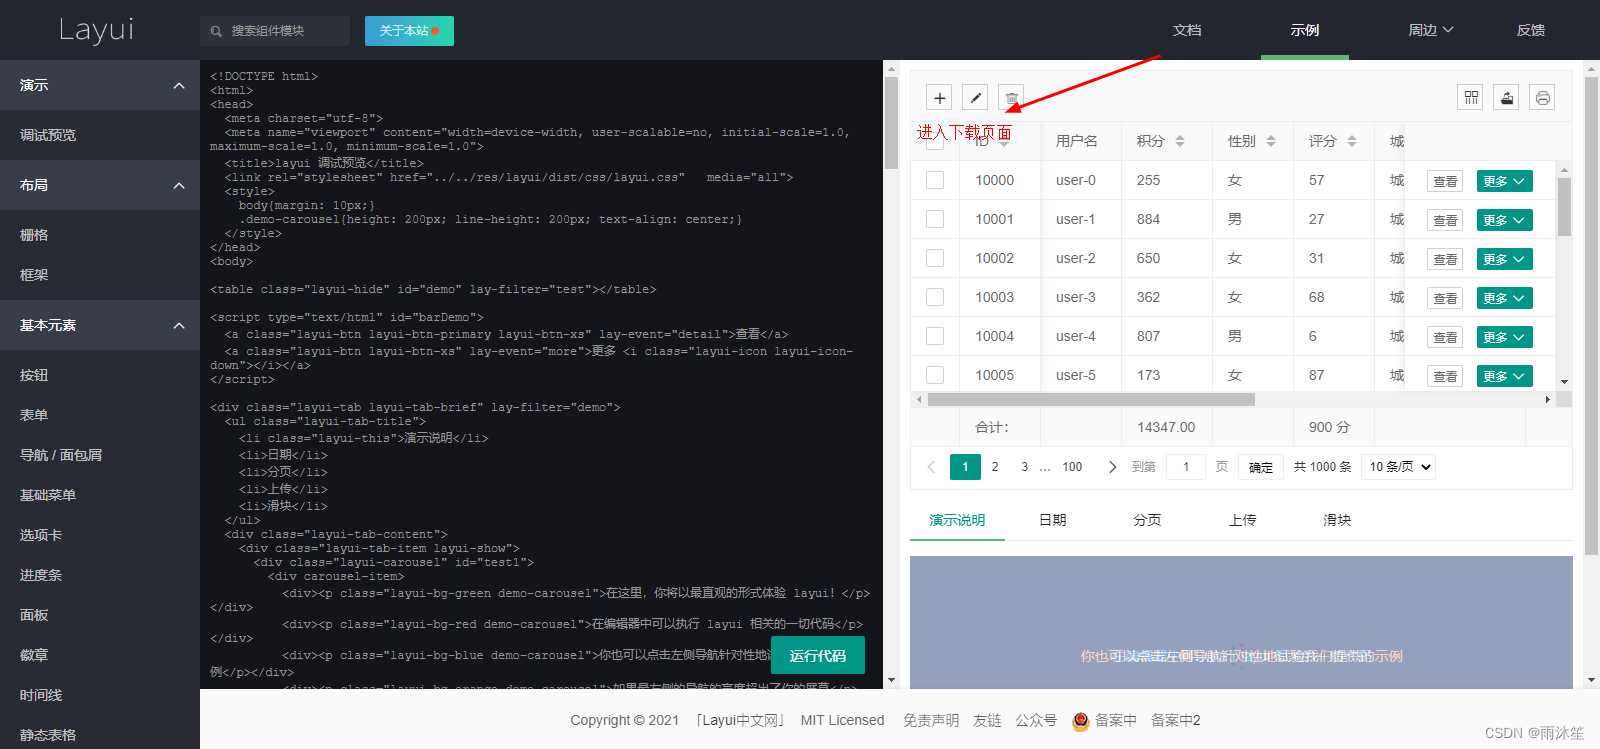Switch to the 日期 tab
This screenshot has width=1600, height=749.
(1052, 520)
